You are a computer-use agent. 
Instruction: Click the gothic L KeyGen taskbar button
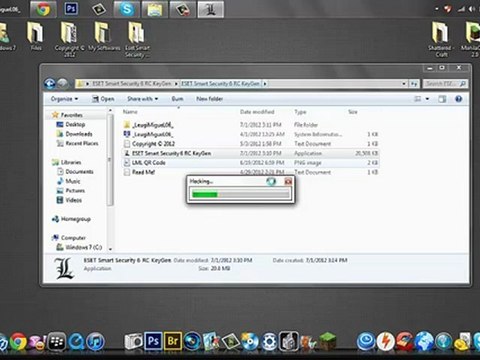[211, 9]
